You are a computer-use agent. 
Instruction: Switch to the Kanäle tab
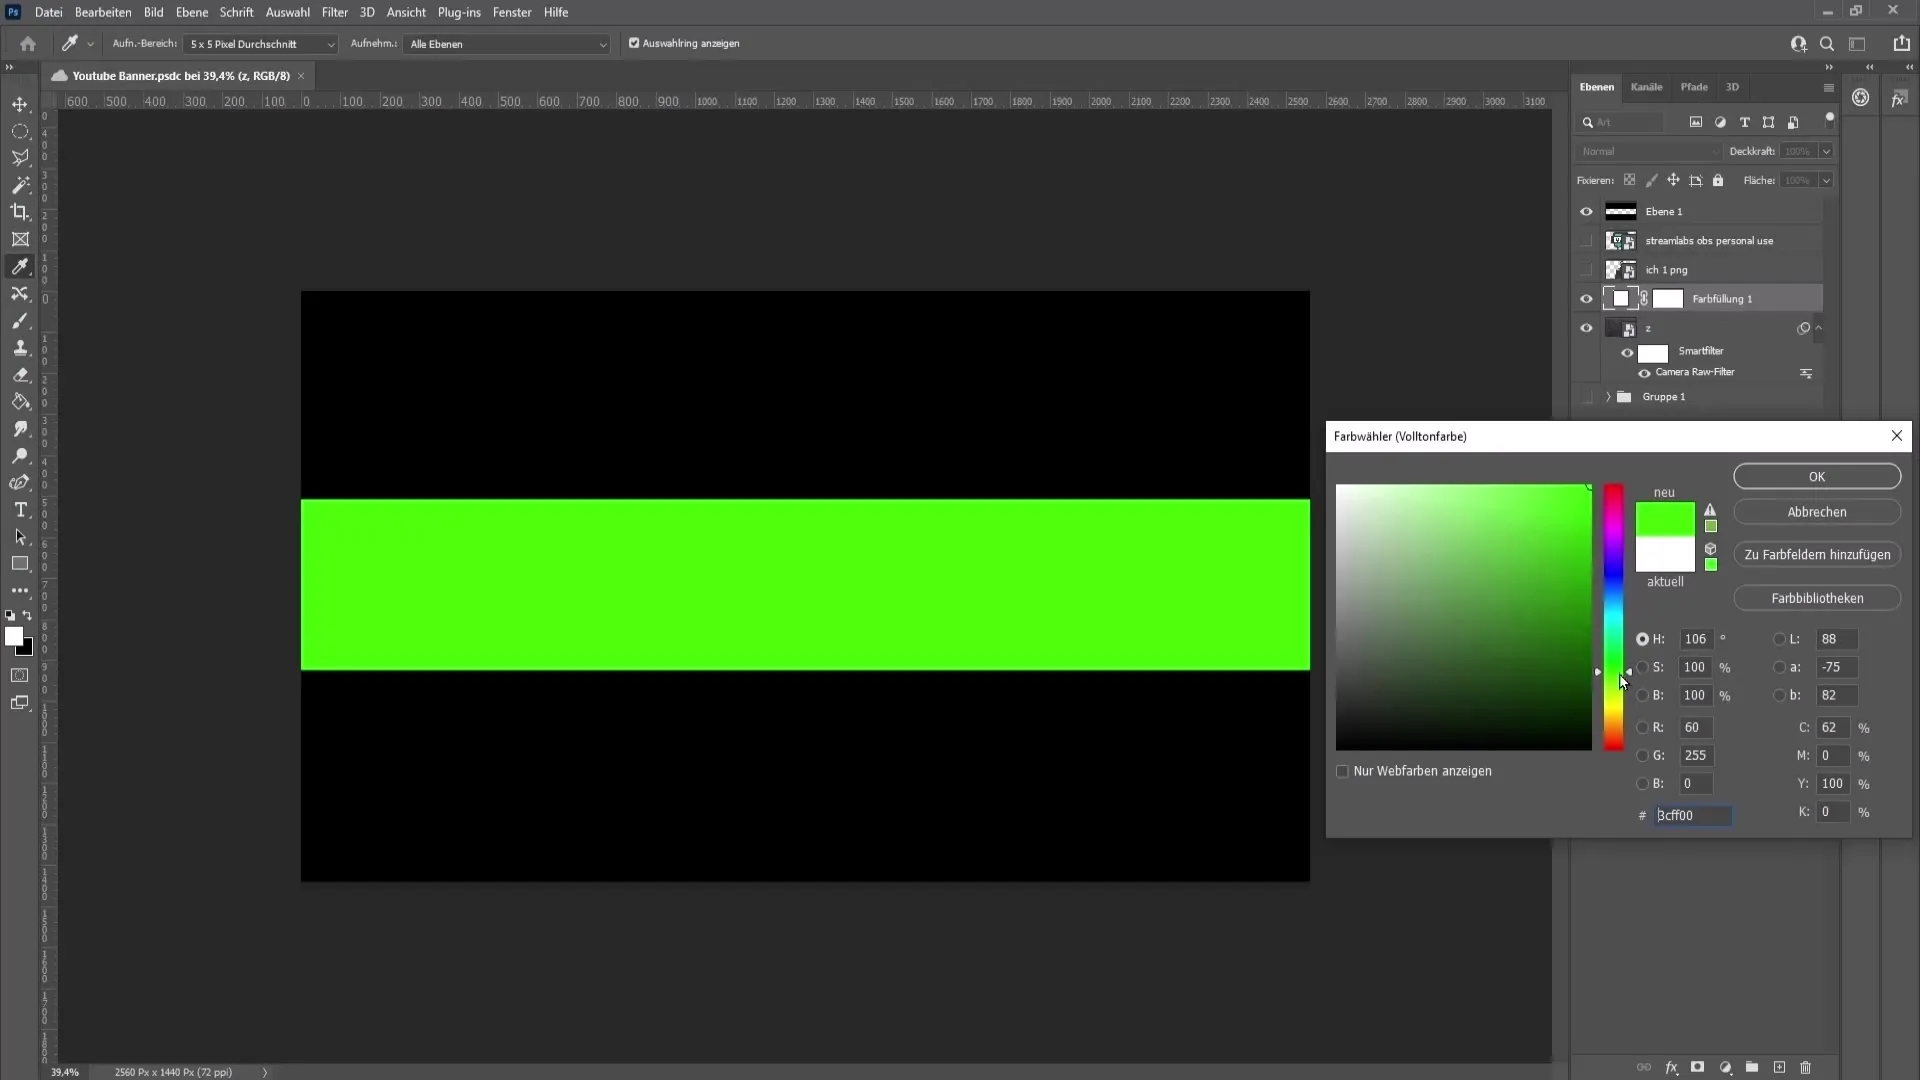point(1646,87)
